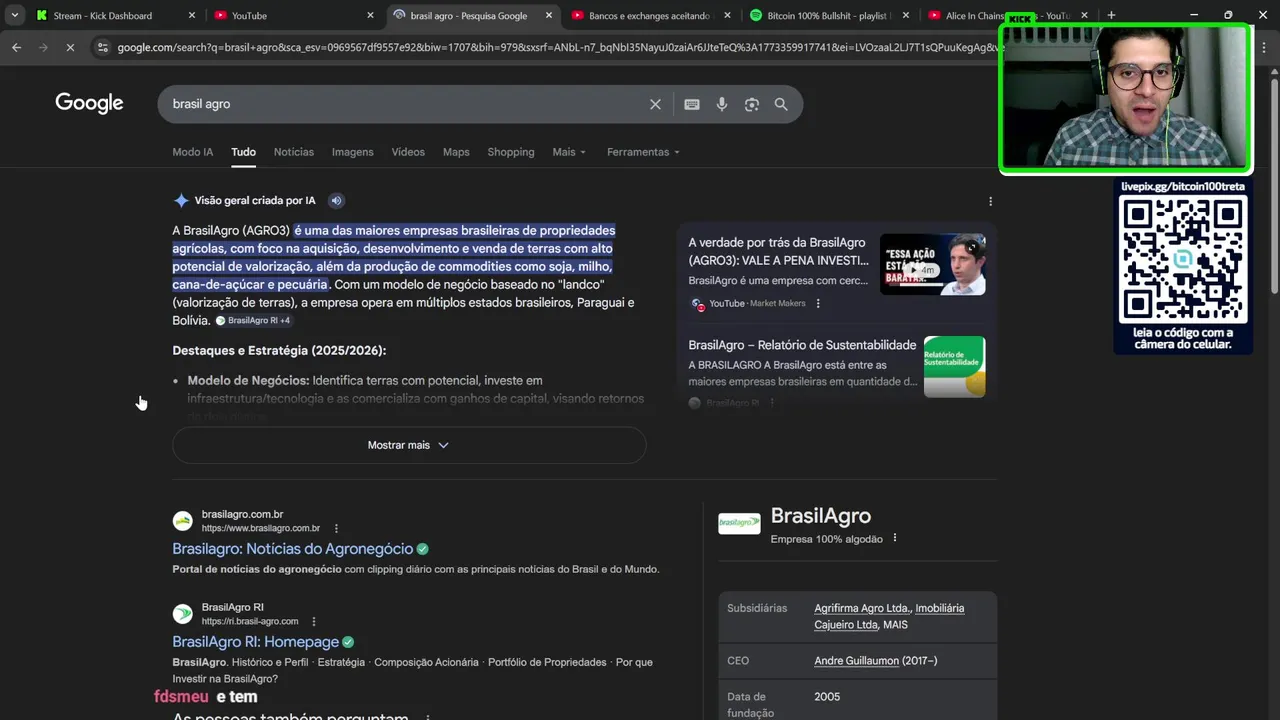
Task: Start voice search with the microphone icon
Action: click(721, 104)
